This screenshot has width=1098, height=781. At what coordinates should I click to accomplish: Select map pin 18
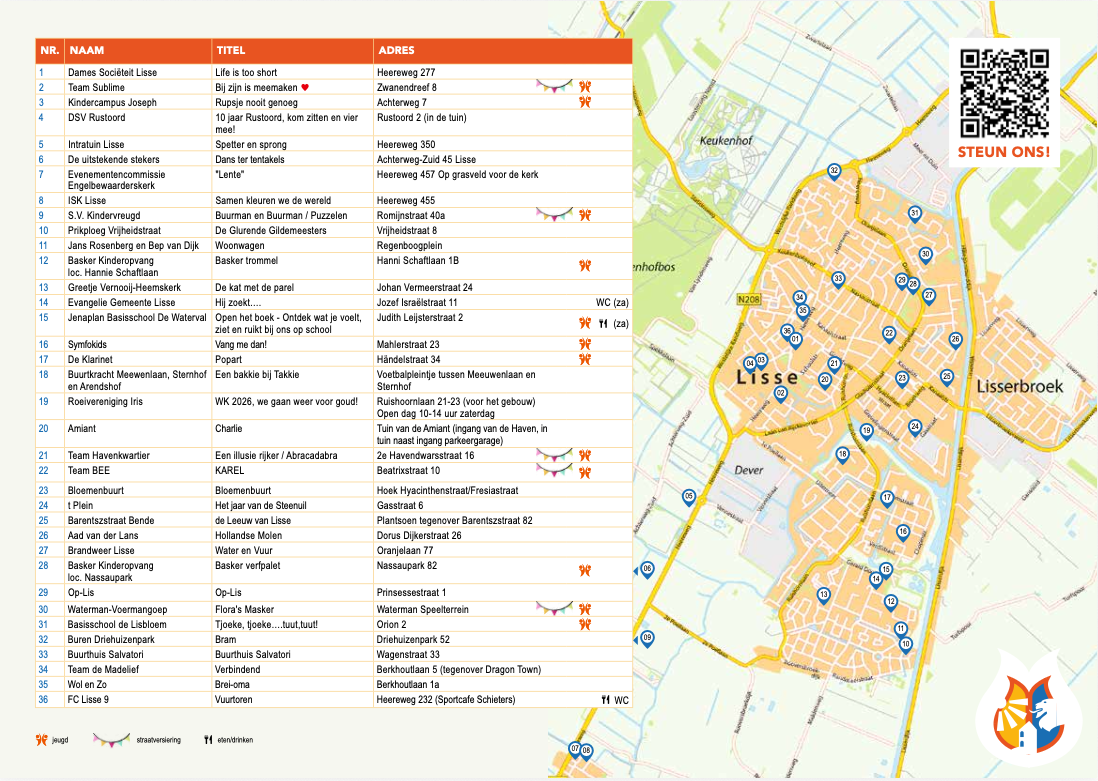(x=842, y=455)
